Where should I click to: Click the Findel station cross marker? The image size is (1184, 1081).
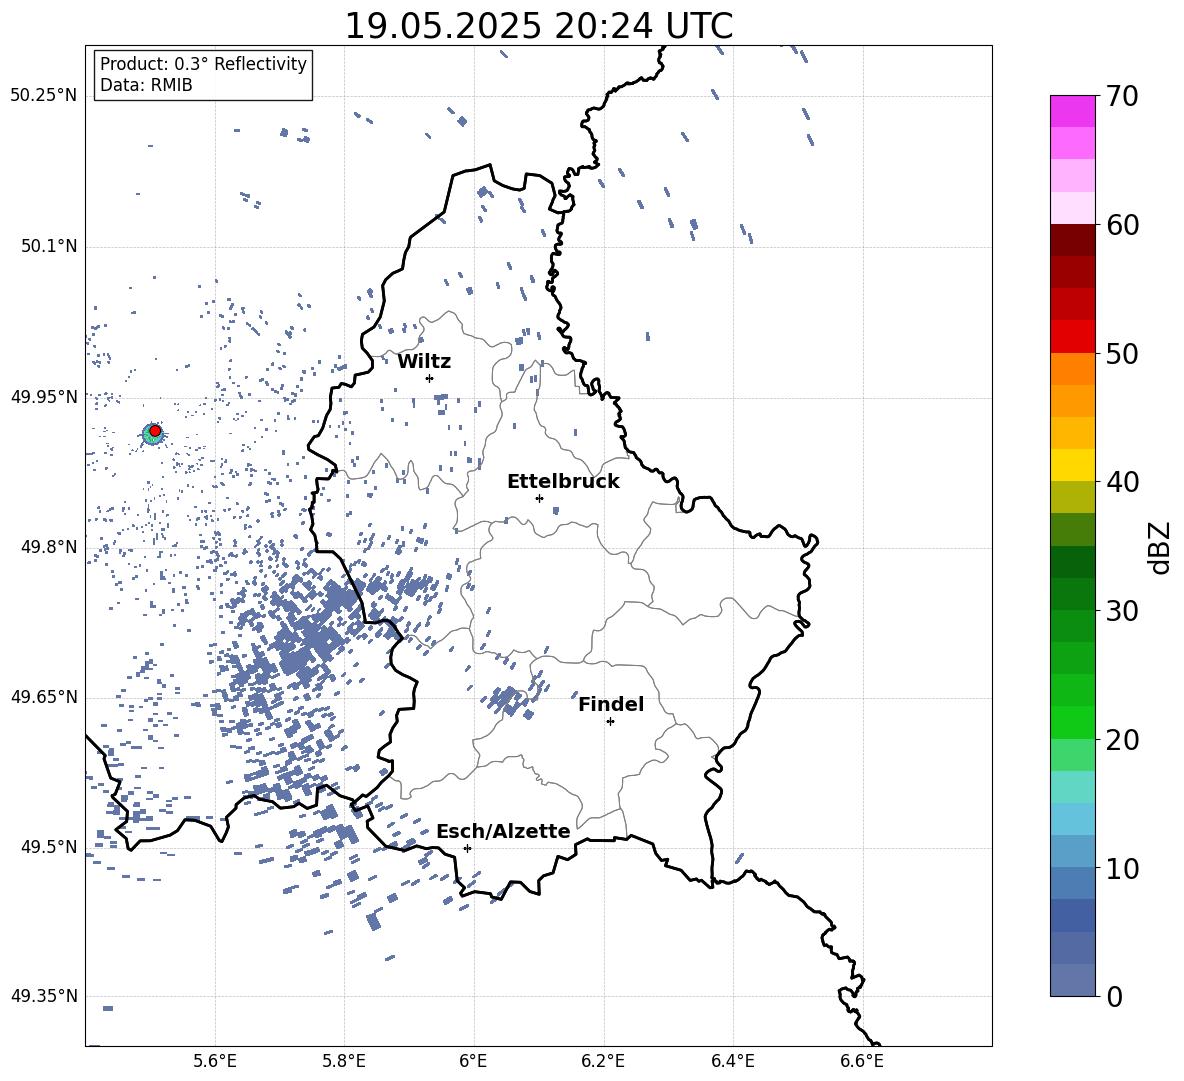click(x=610, y=722)
